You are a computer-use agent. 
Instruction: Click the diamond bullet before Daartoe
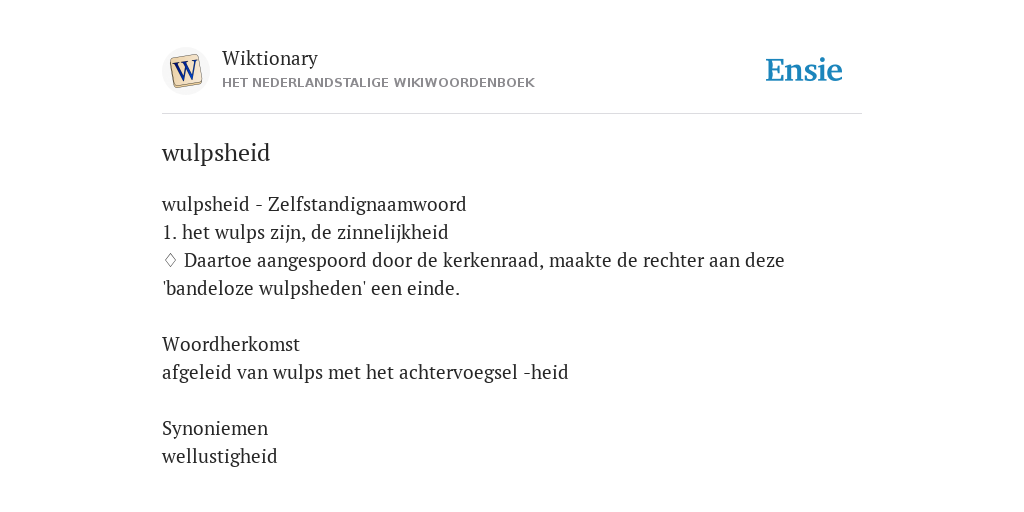[170, 260]
